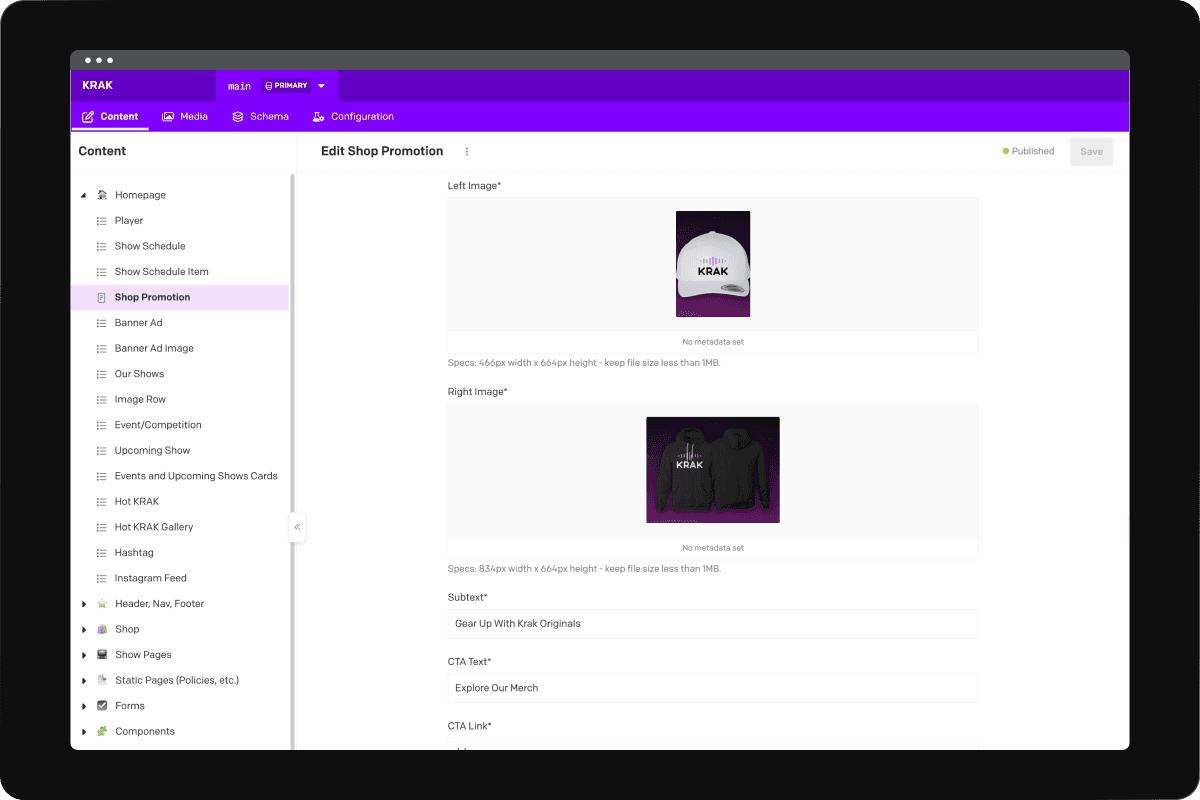
Task: Expand the Static Pages (Policies, etc.) node
Action: (x=84, y=680)
